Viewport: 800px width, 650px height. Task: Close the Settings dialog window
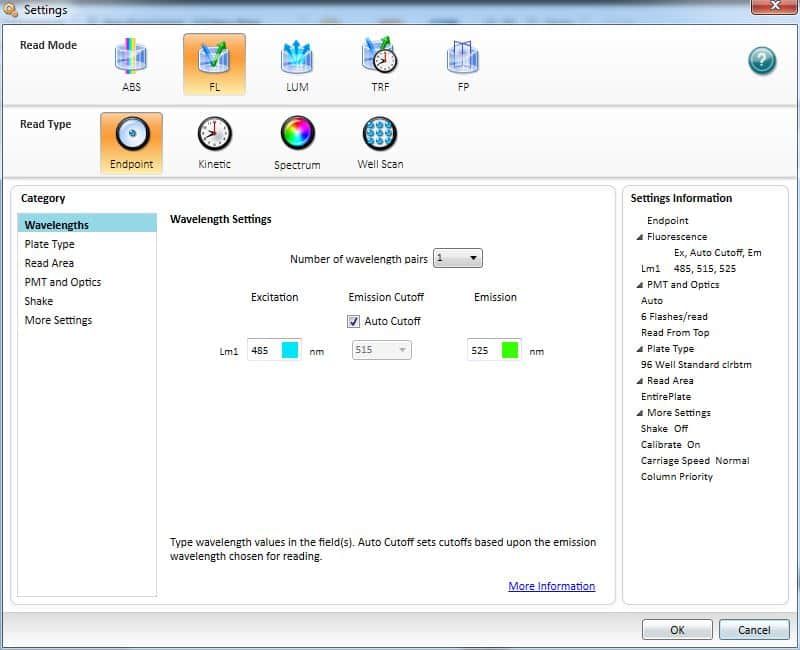point(774,6)
